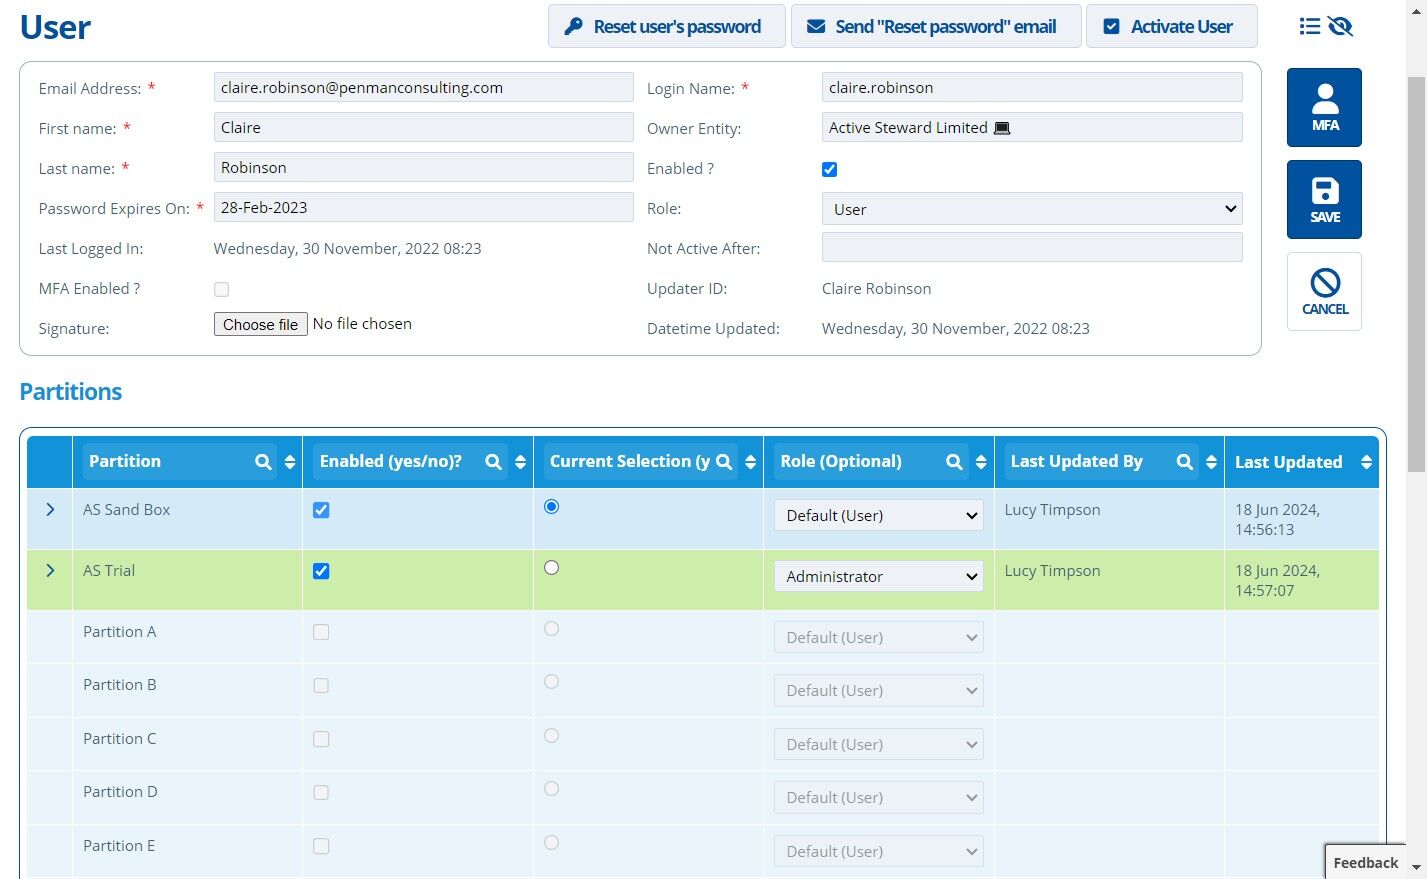This screenshot has height=879, width=1427.
Task: Sort by Role (Optional) column
Action: coord(981,462)
